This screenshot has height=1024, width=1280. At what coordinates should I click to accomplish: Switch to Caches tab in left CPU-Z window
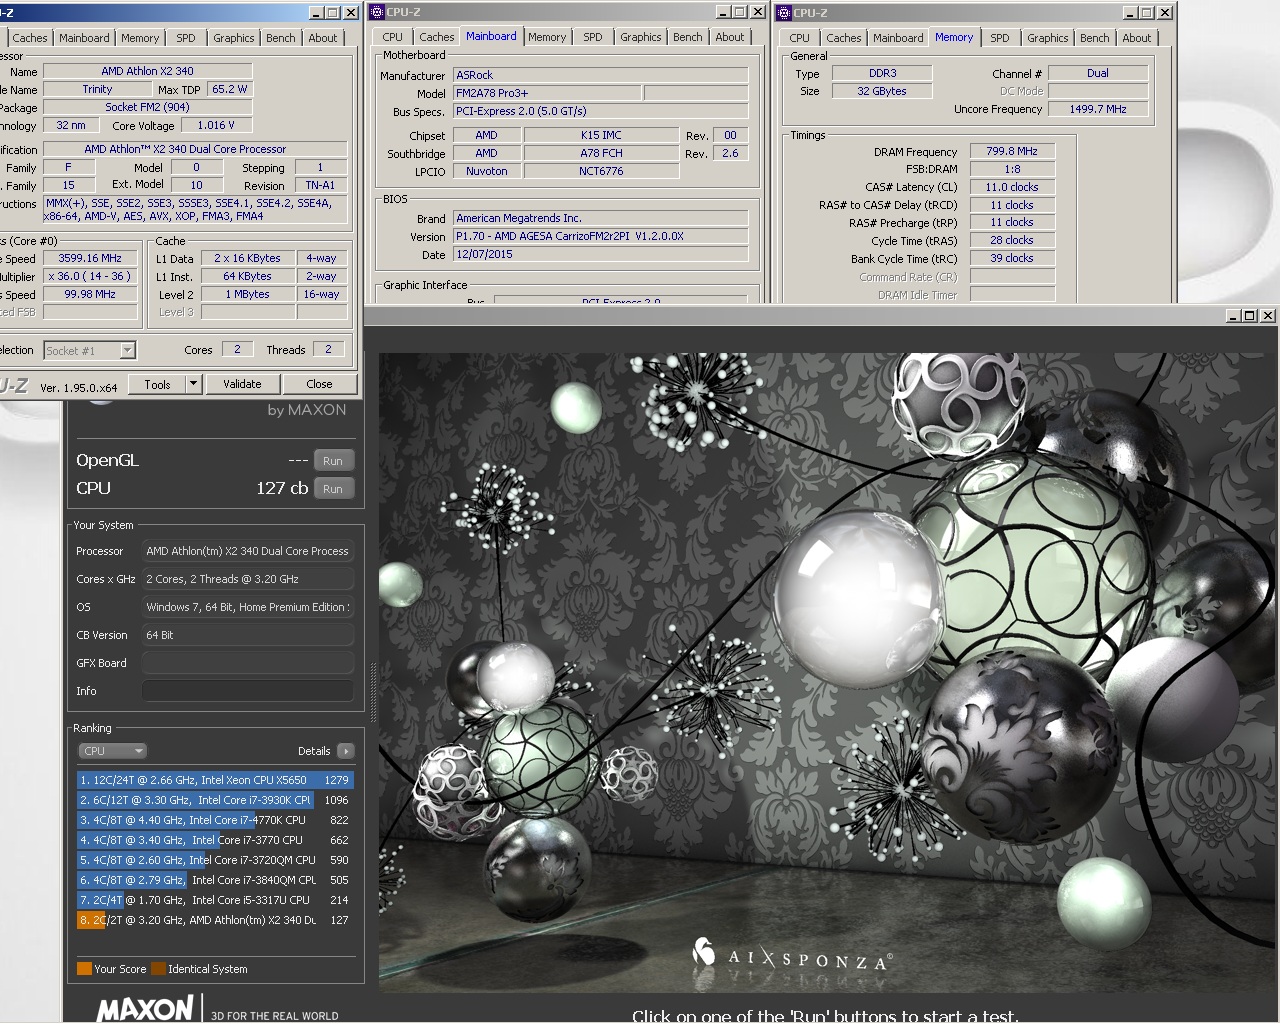pyautogui.click(x=30, y=38)
